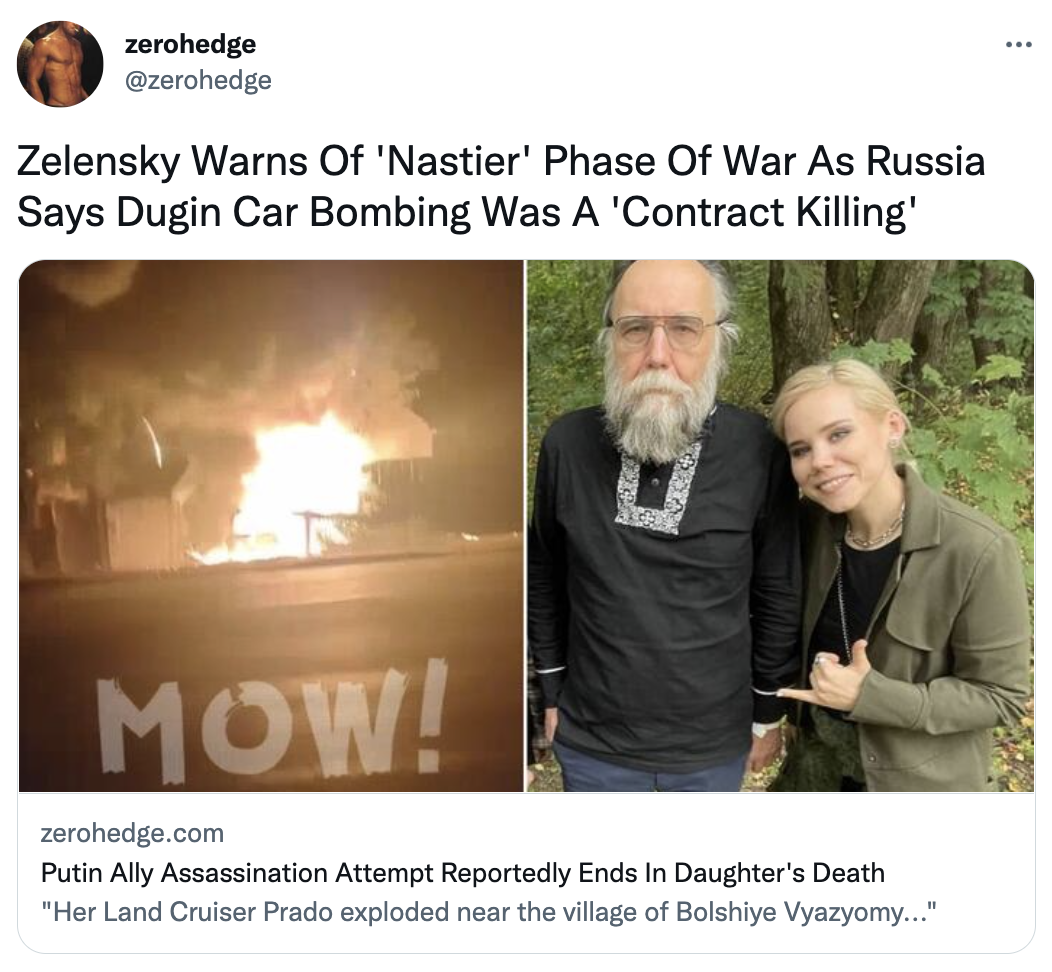1052x972 pixels.
Task: Click the 'Her Land Cruiser Prado exploded' description
Action: pyautogui.click(x=488, y=912)
